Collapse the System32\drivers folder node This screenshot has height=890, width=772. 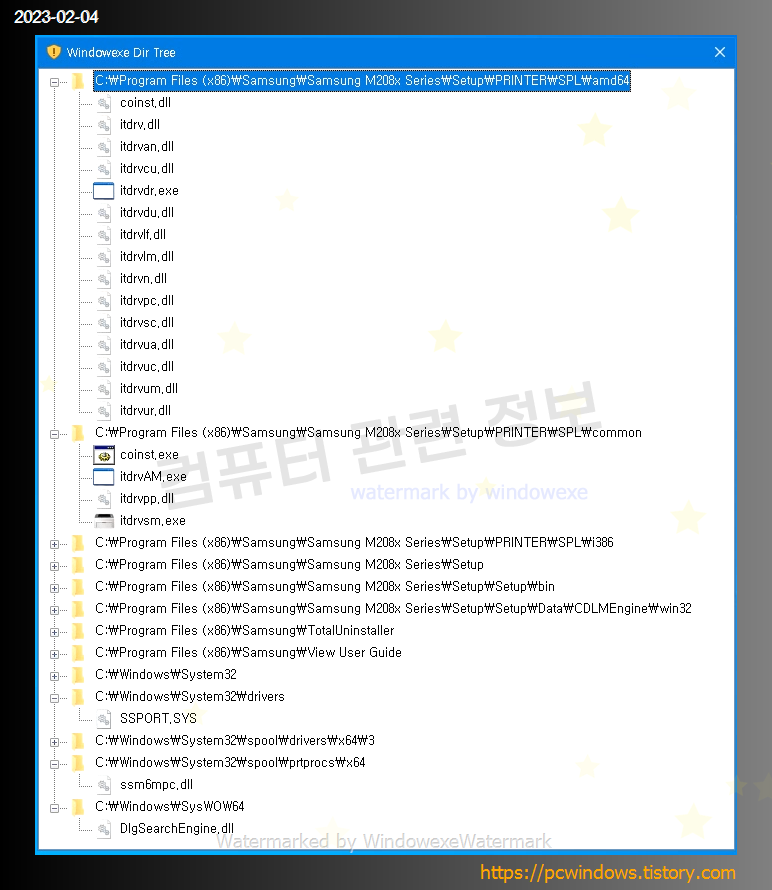coord(54,698)
